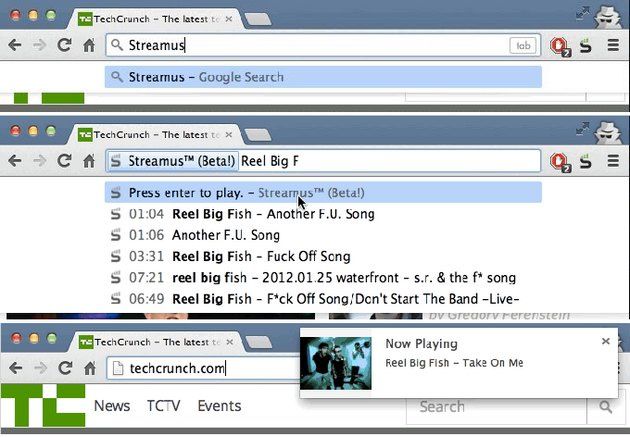Click home icon in bottom browser window
Image resolution: width=630 pixels, height=437 pixels.
[x=90, y=368]
